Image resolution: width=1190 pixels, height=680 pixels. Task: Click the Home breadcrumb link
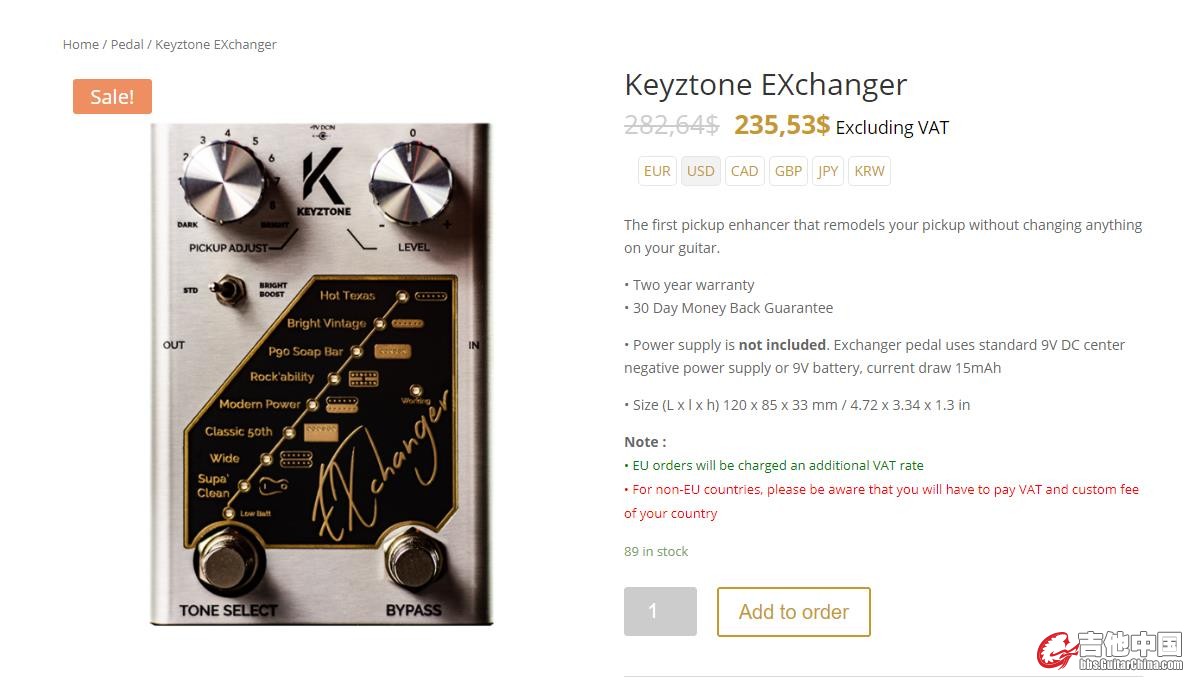coord(80,44)
